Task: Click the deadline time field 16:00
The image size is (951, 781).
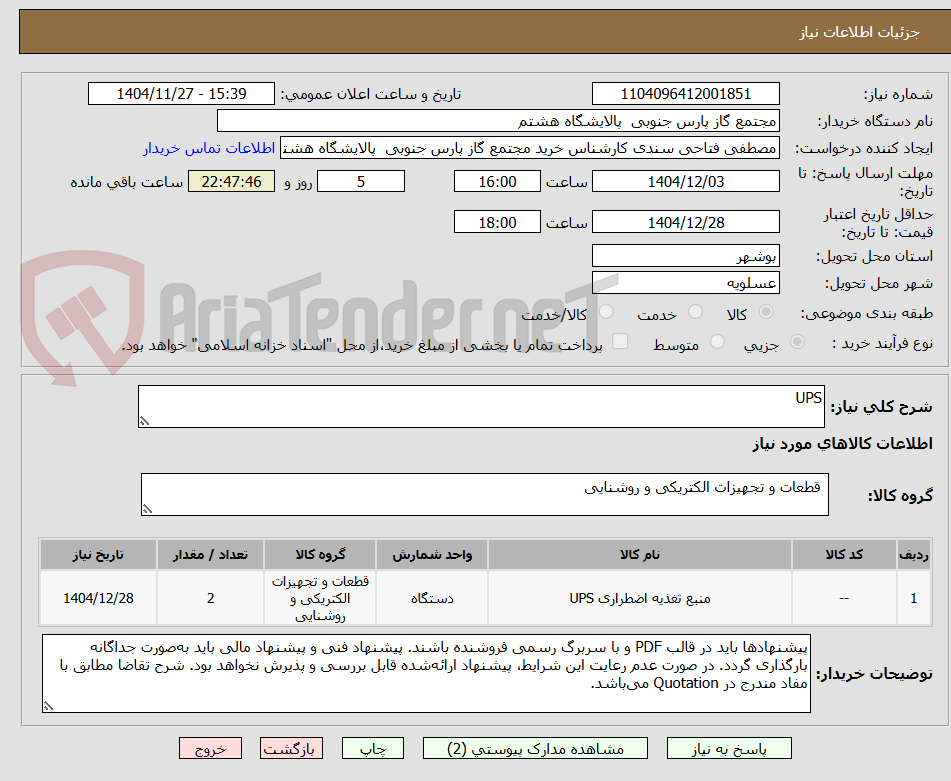Action: pos(497,181)
